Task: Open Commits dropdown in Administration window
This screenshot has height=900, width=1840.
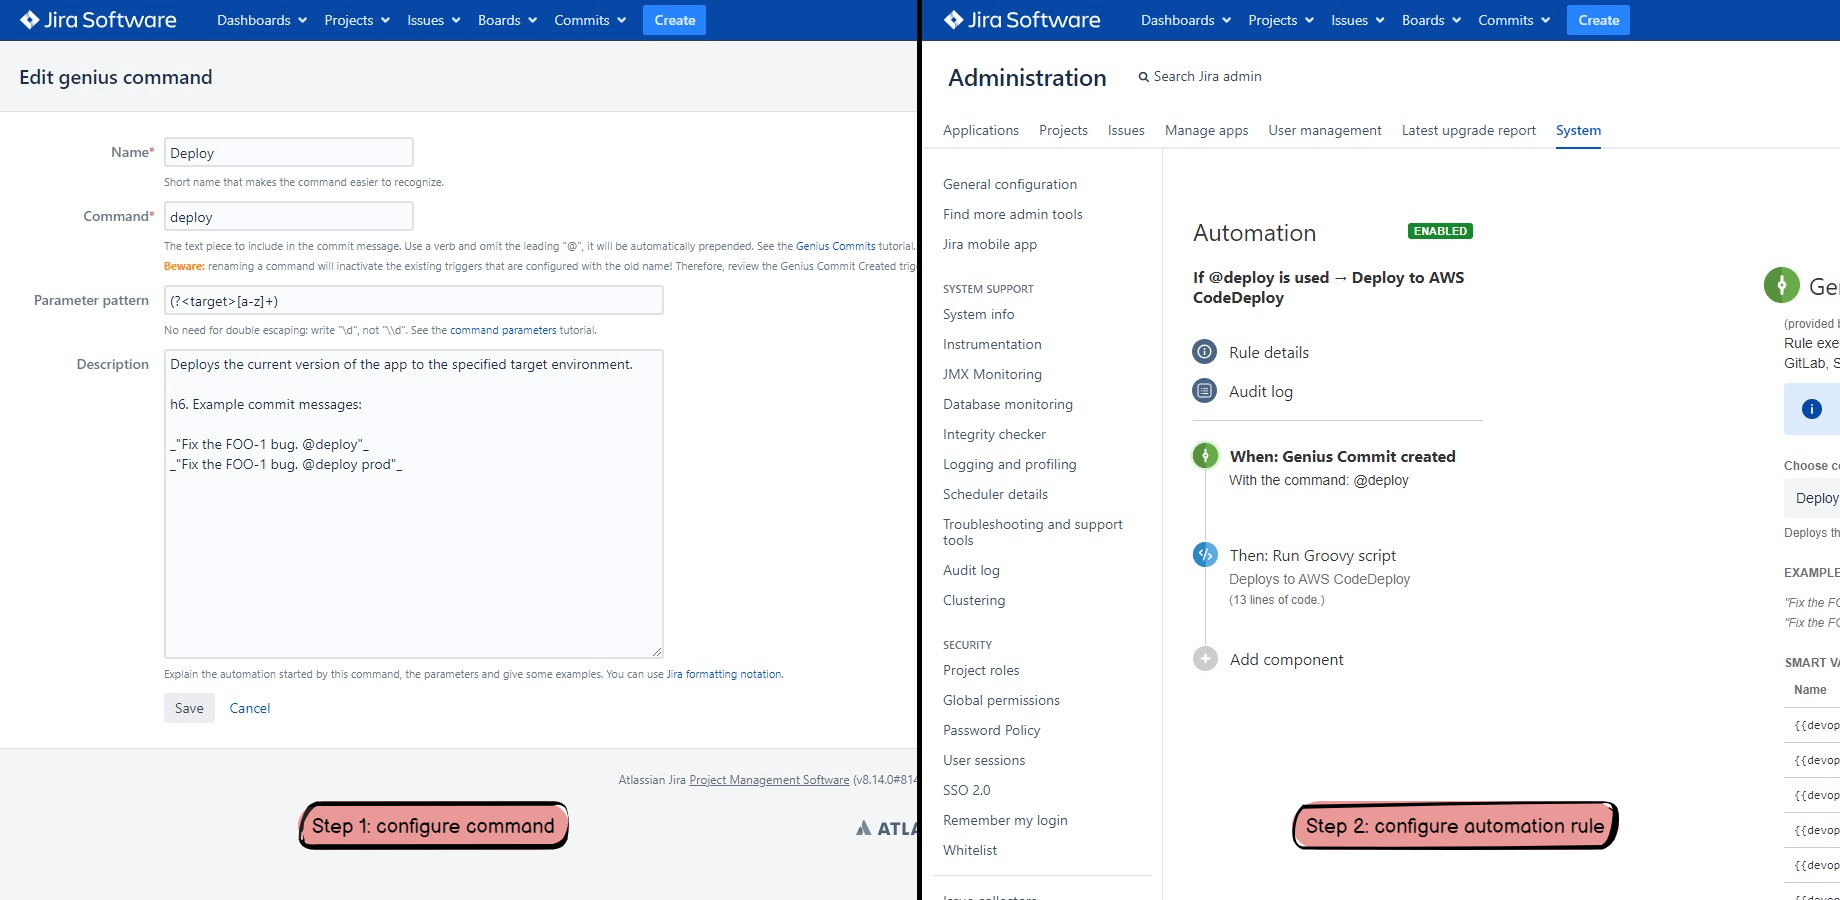Action: [x=1515, y=20]
